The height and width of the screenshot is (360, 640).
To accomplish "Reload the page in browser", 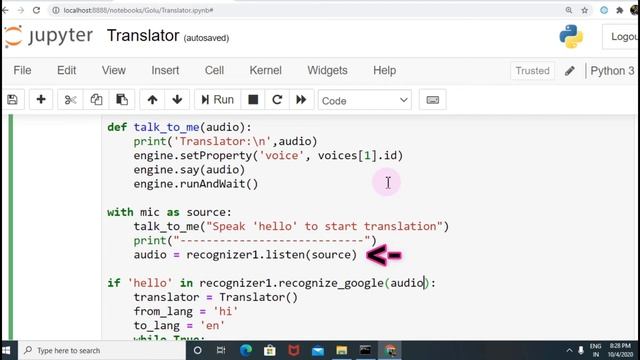I will coord(36,10).
